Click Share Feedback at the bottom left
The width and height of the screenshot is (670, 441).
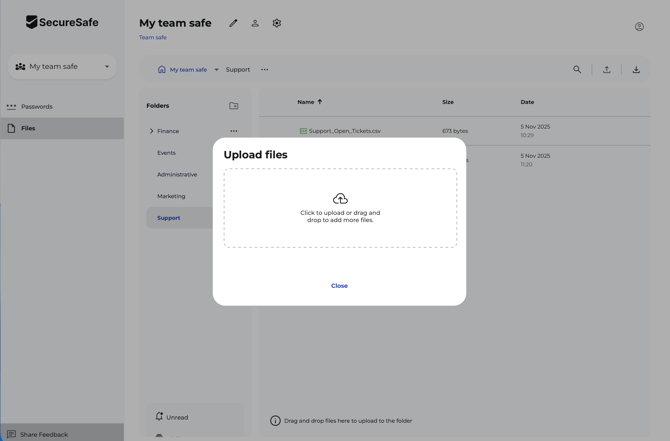coord(43,434)
